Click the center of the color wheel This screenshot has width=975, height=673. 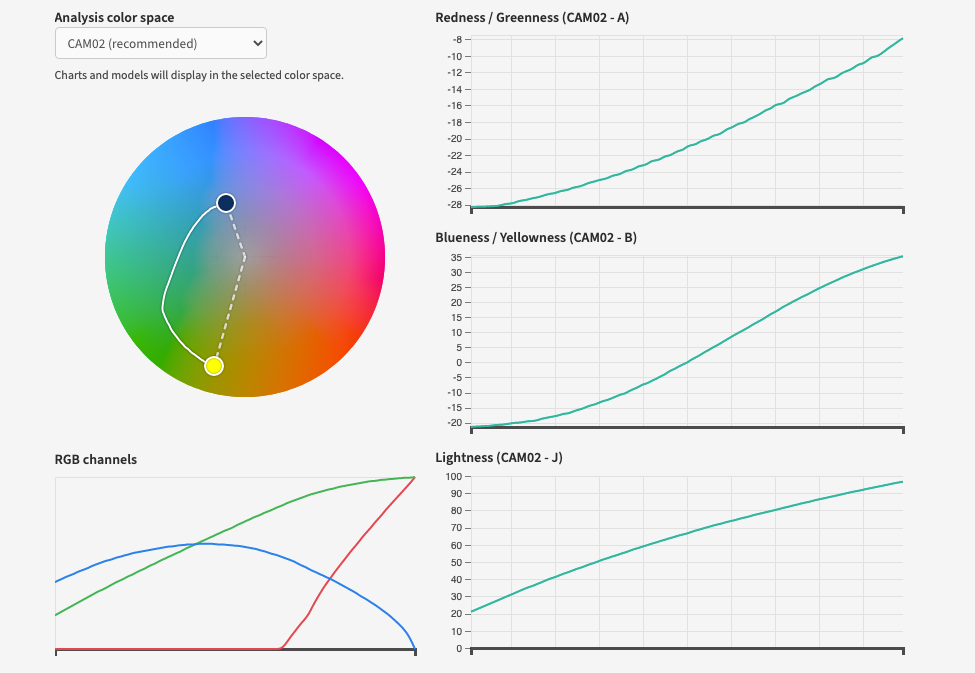click(x=245, y=257)
